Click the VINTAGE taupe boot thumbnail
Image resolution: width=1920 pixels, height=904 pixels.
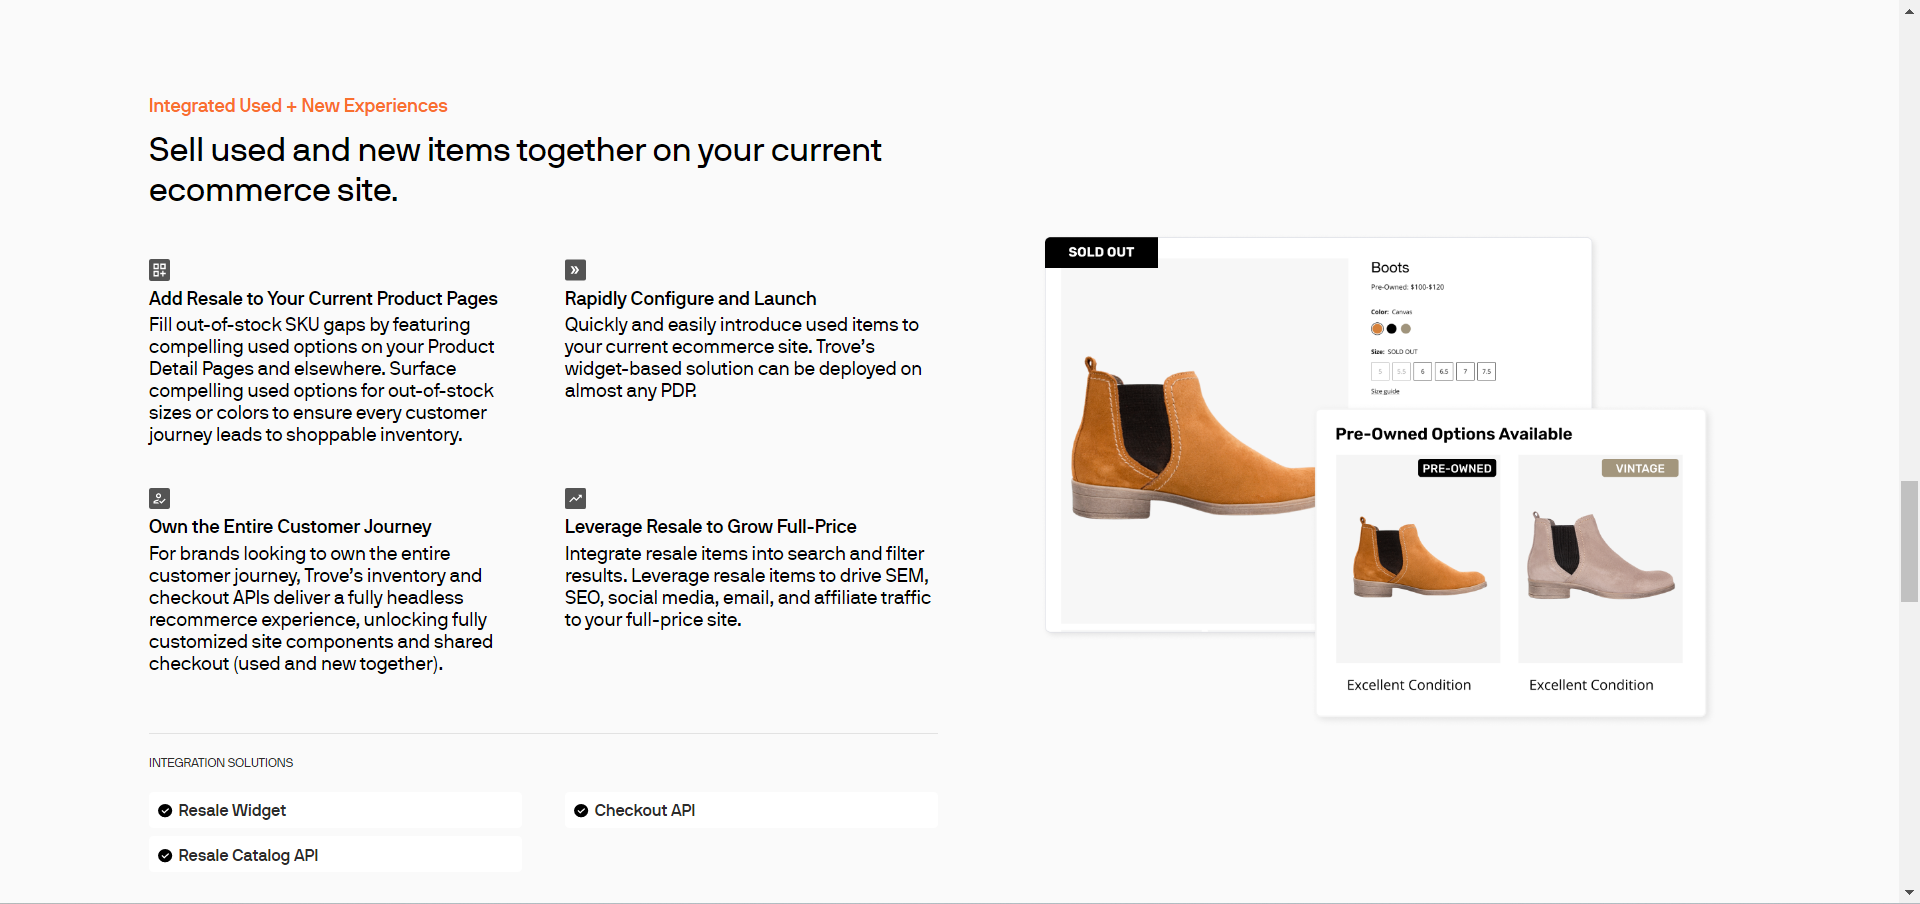coord(1600,560)
